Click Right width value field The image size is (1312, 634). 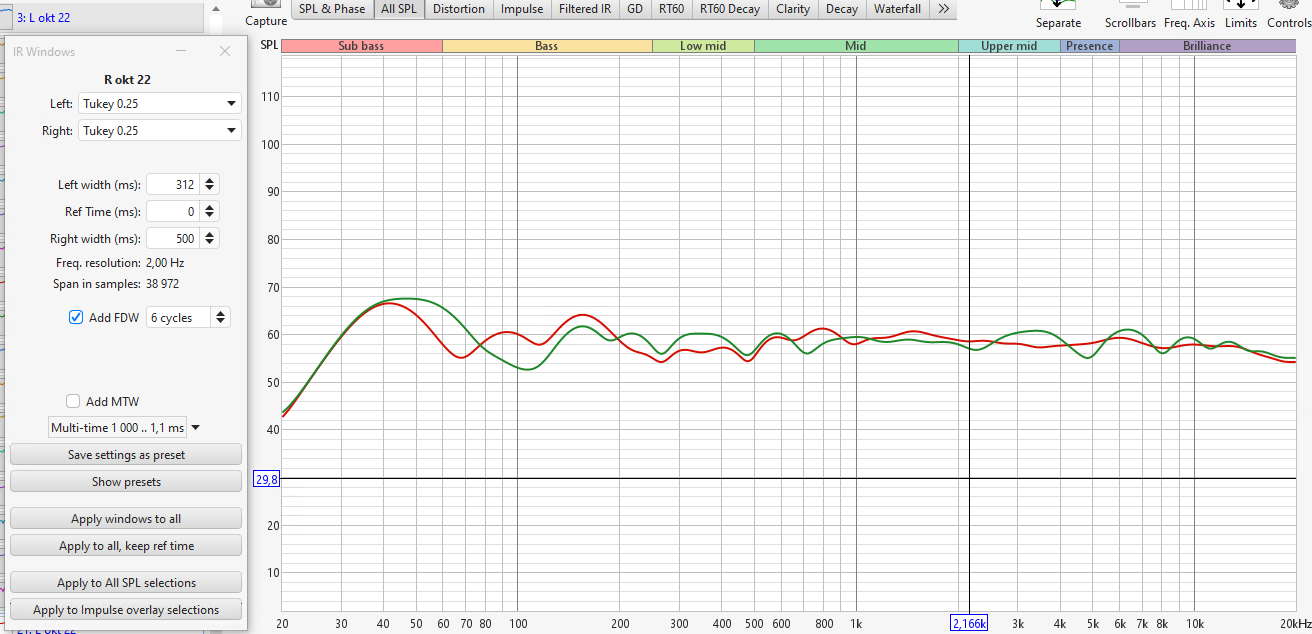click(173, 238)
